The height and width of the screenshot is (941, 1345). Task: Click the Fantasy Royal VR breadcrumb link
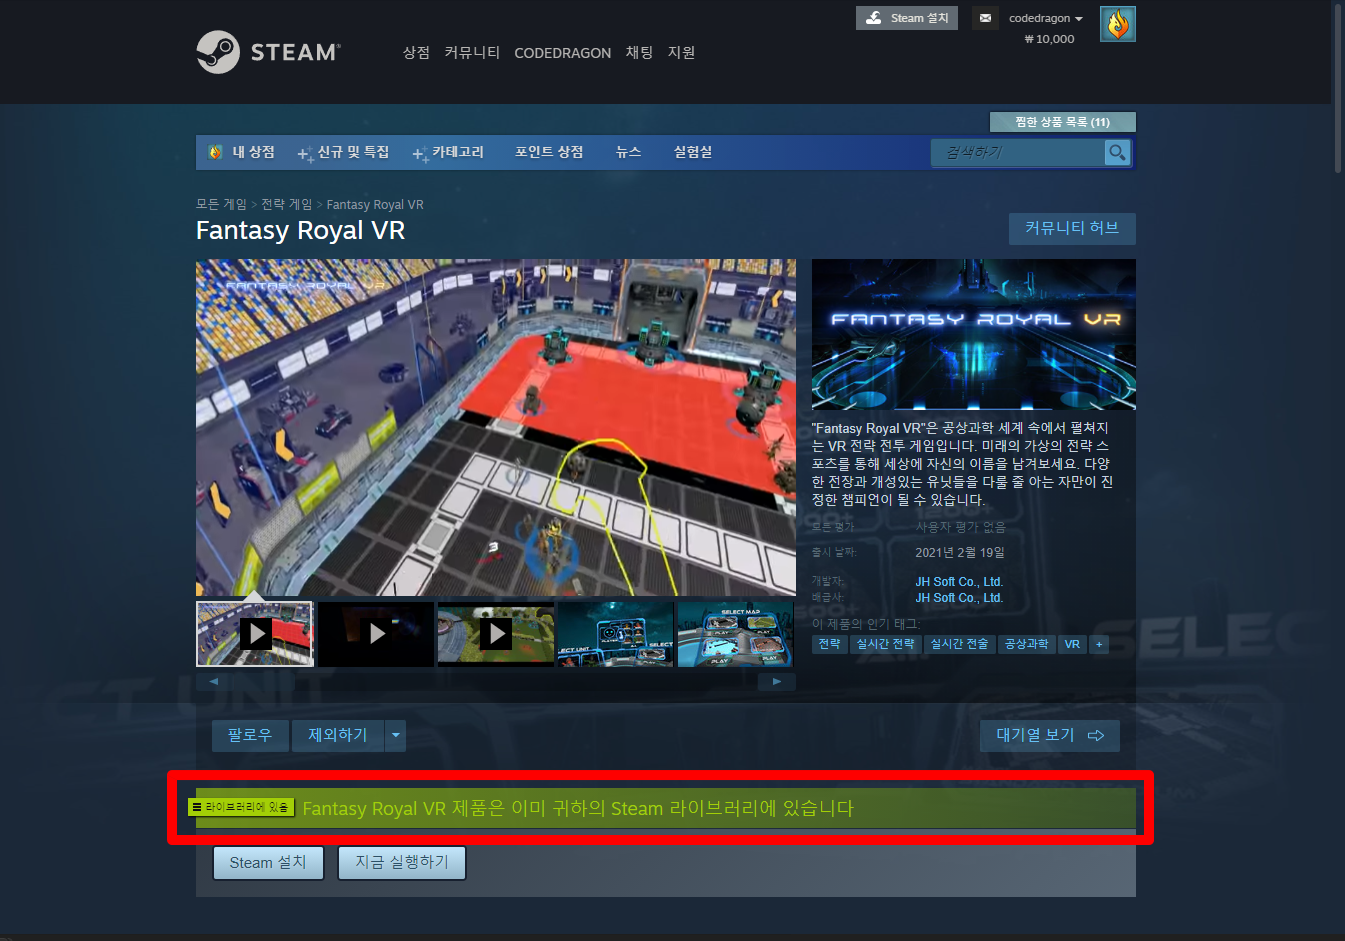(x=375, y=205)
